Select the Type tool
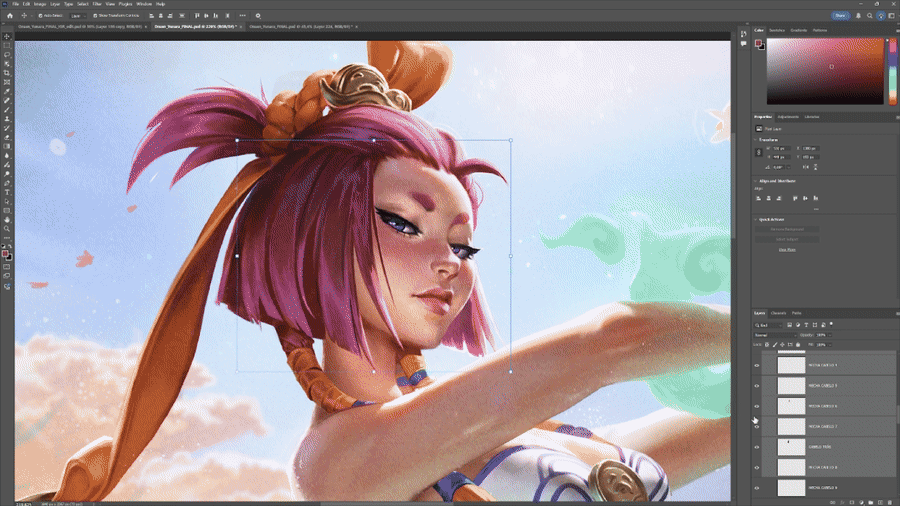 coord(7,192)
